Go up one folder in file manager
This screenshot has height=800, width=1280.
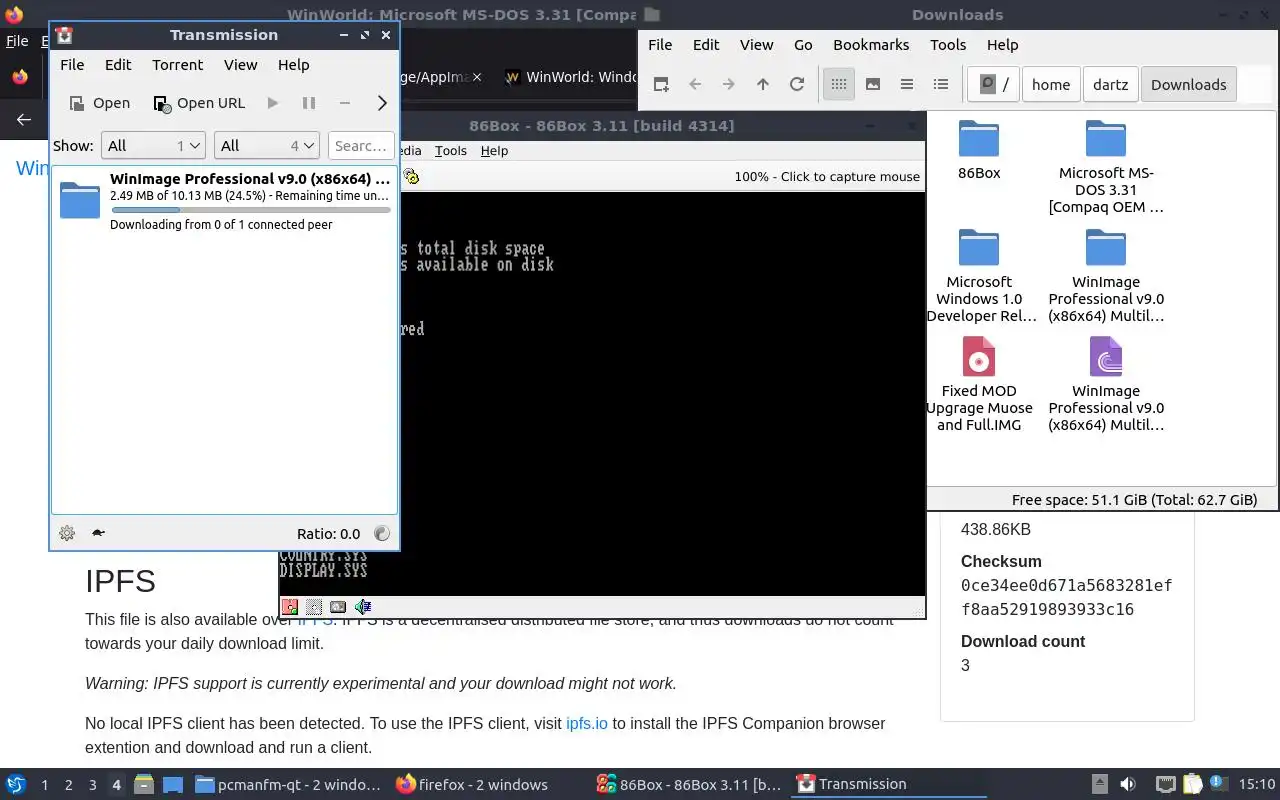tap(763, 84)
